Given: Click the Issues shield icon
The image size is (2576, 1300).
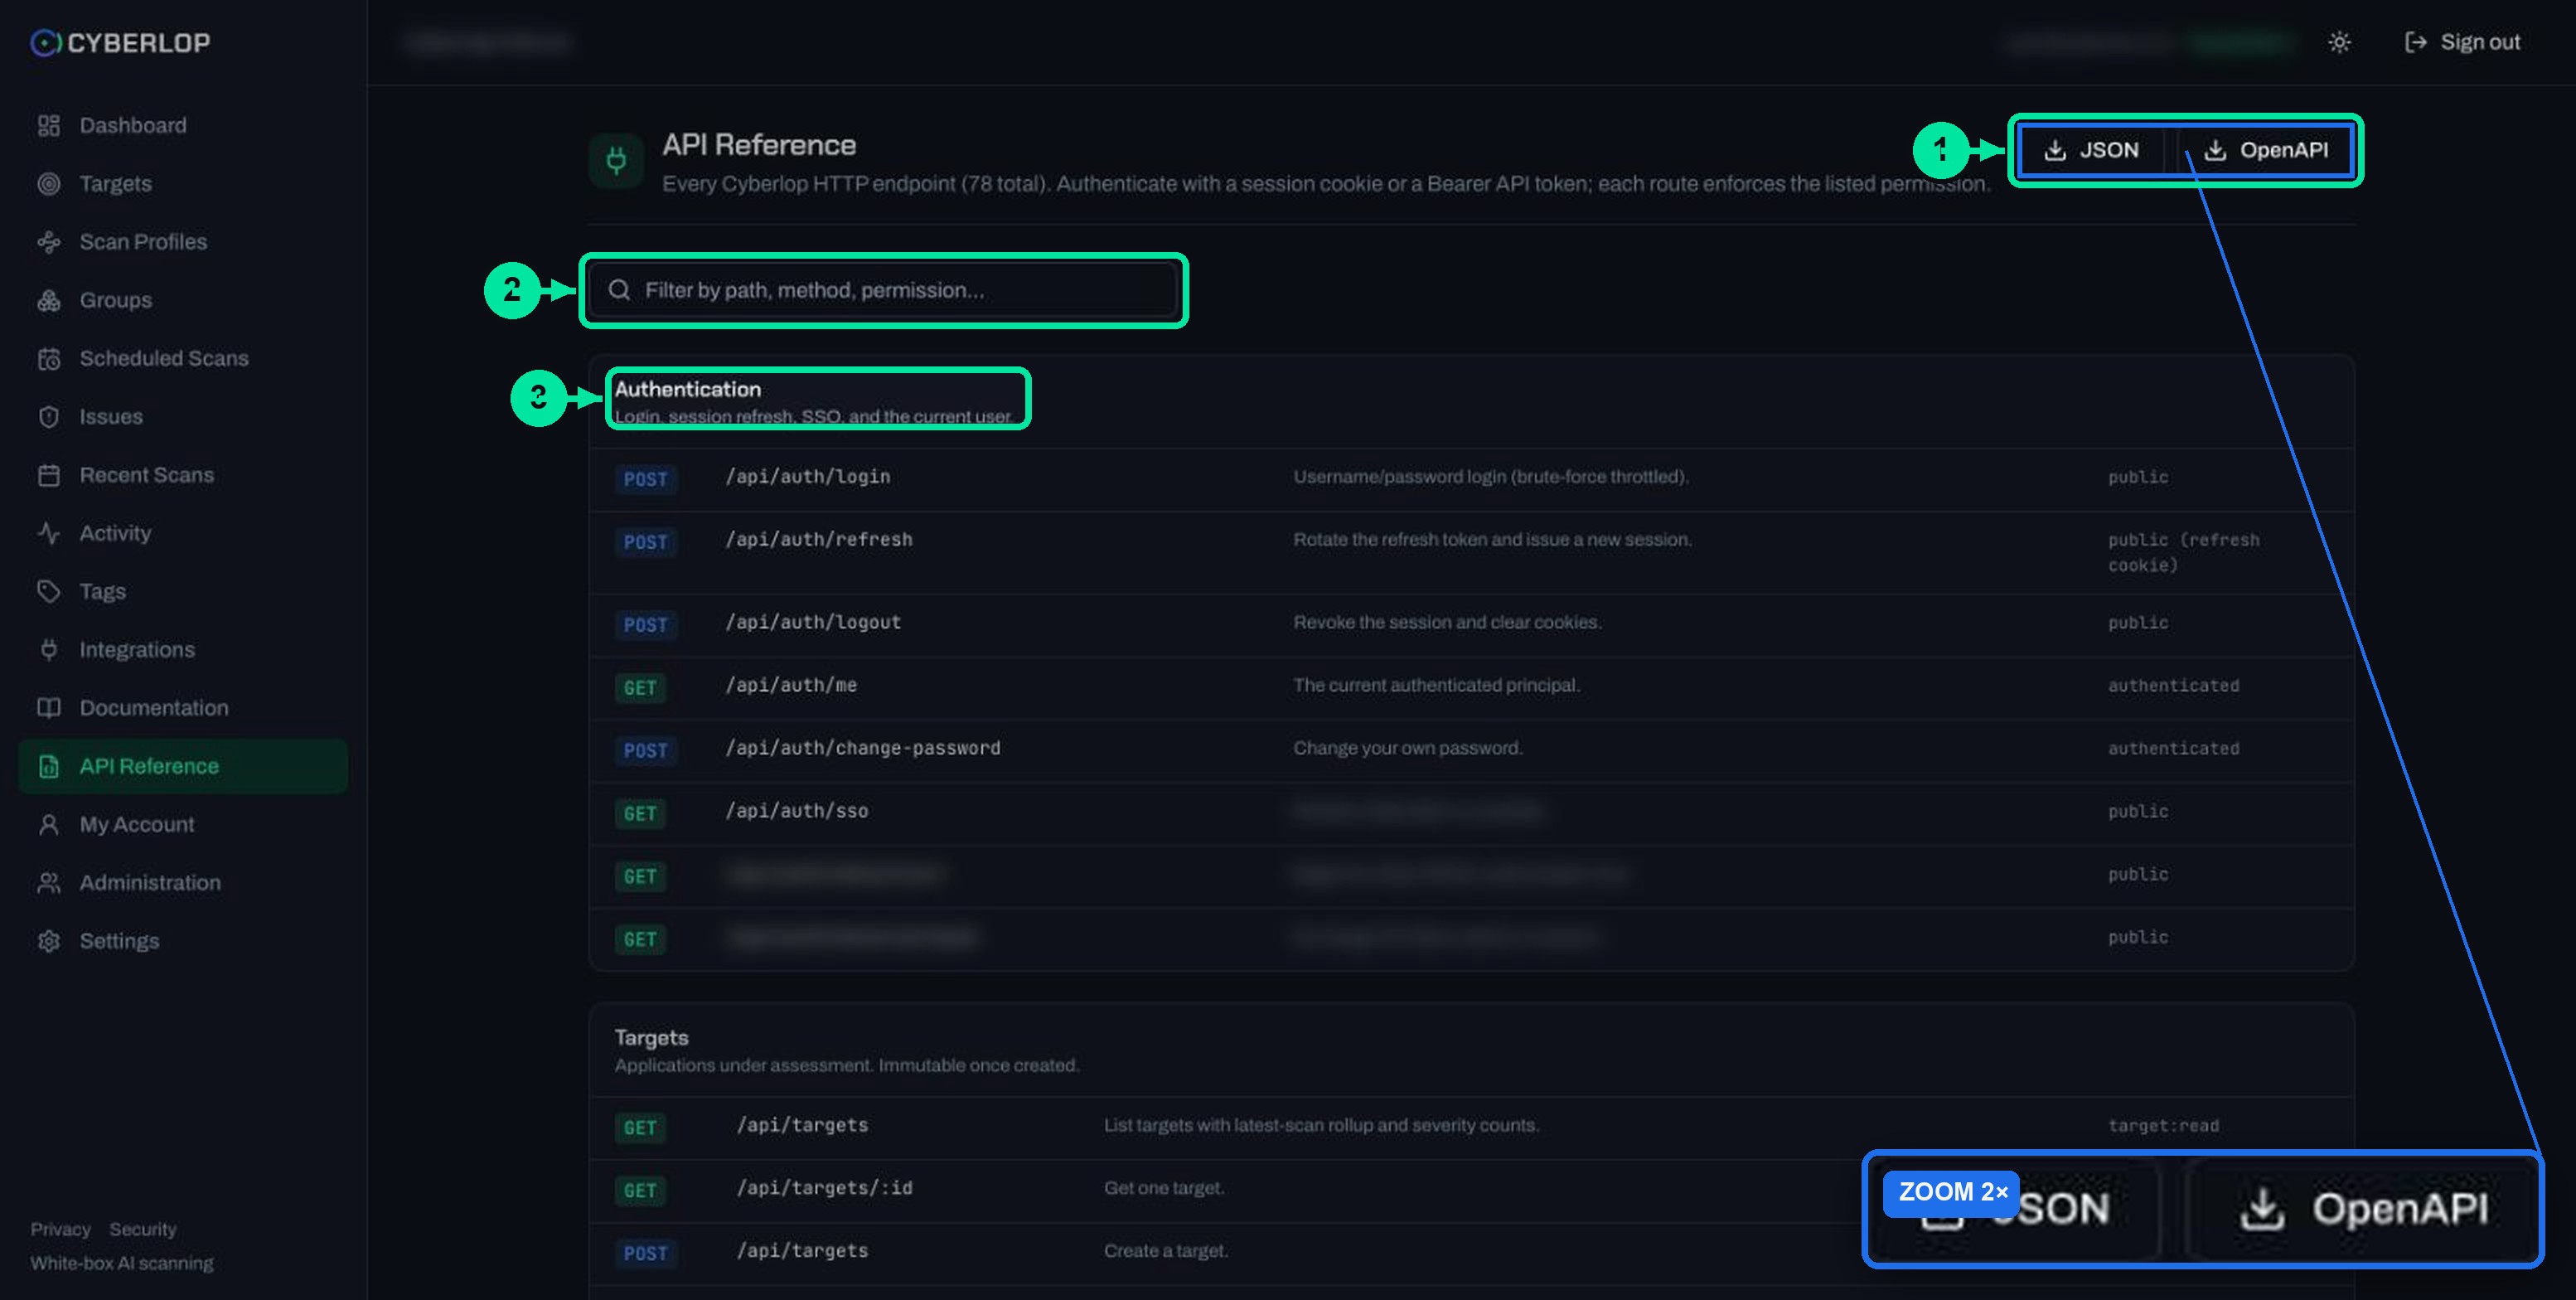Looking at the screenshot, I should point(48,416).
